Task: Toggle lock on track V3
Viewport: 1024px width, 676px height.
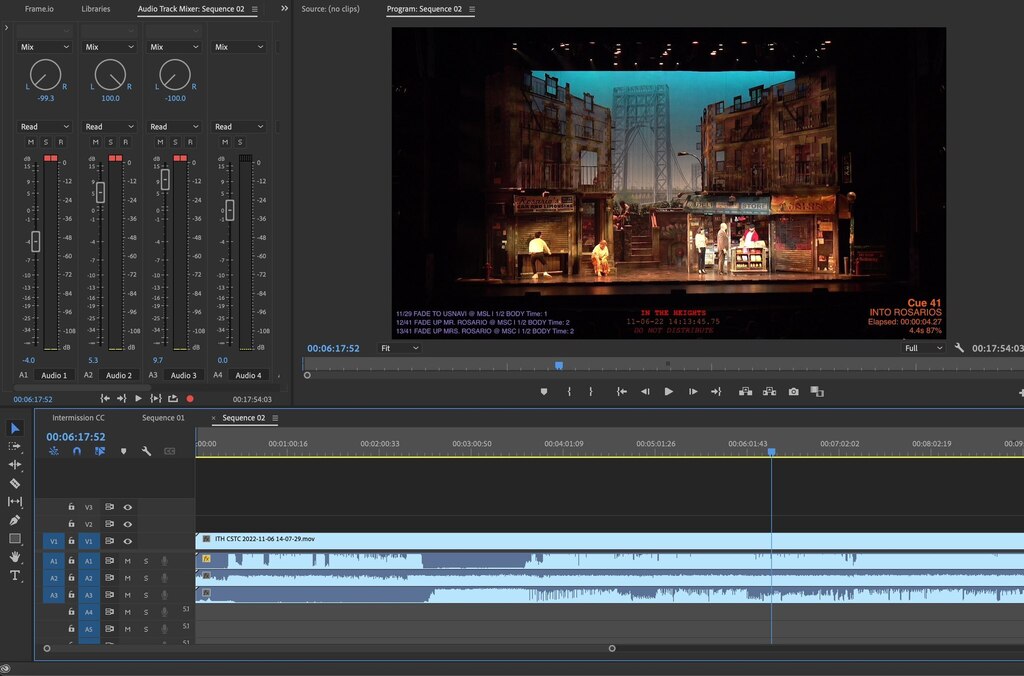Action: coord(72,507)
